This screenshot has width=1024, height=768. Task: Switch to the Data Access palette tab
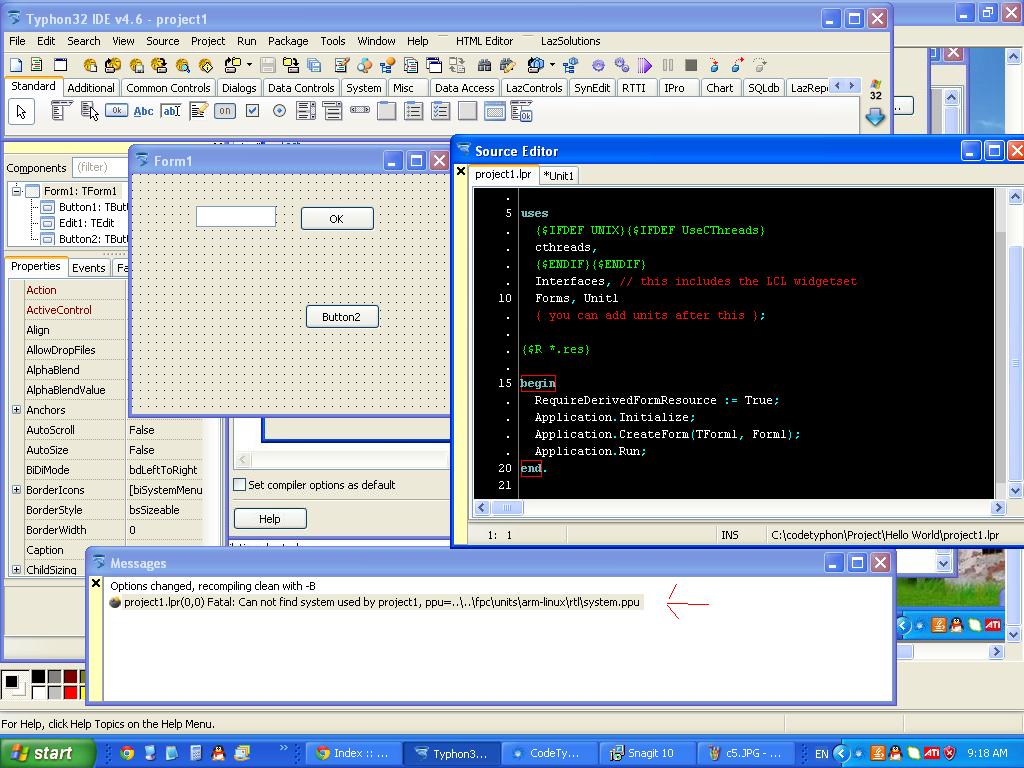click(464, 88)
